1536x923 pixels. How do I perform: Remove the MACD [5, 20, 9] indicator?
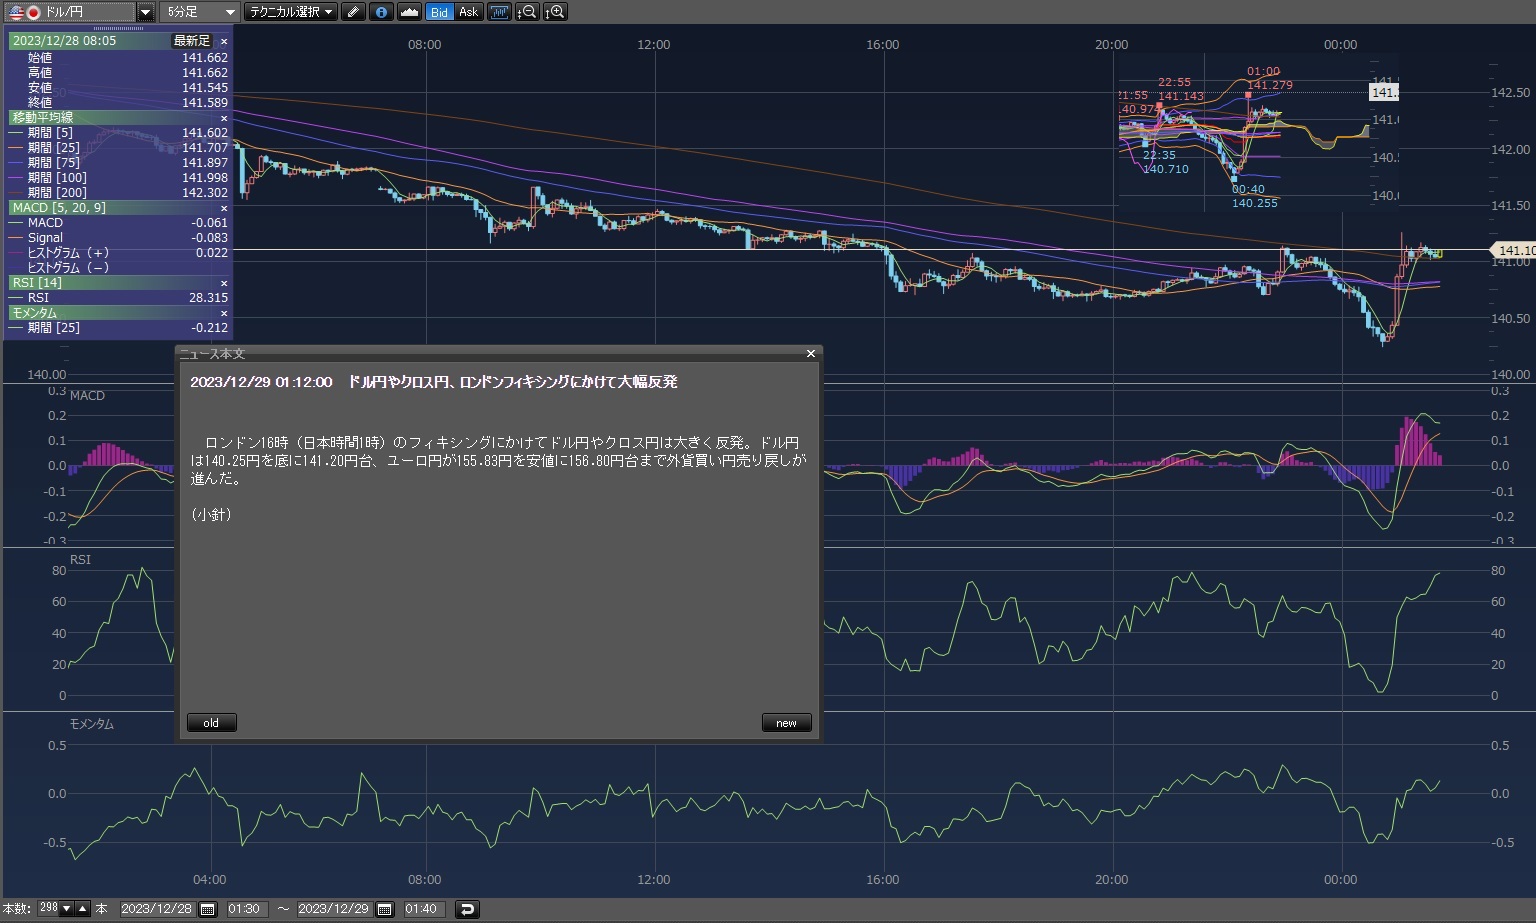224,208
